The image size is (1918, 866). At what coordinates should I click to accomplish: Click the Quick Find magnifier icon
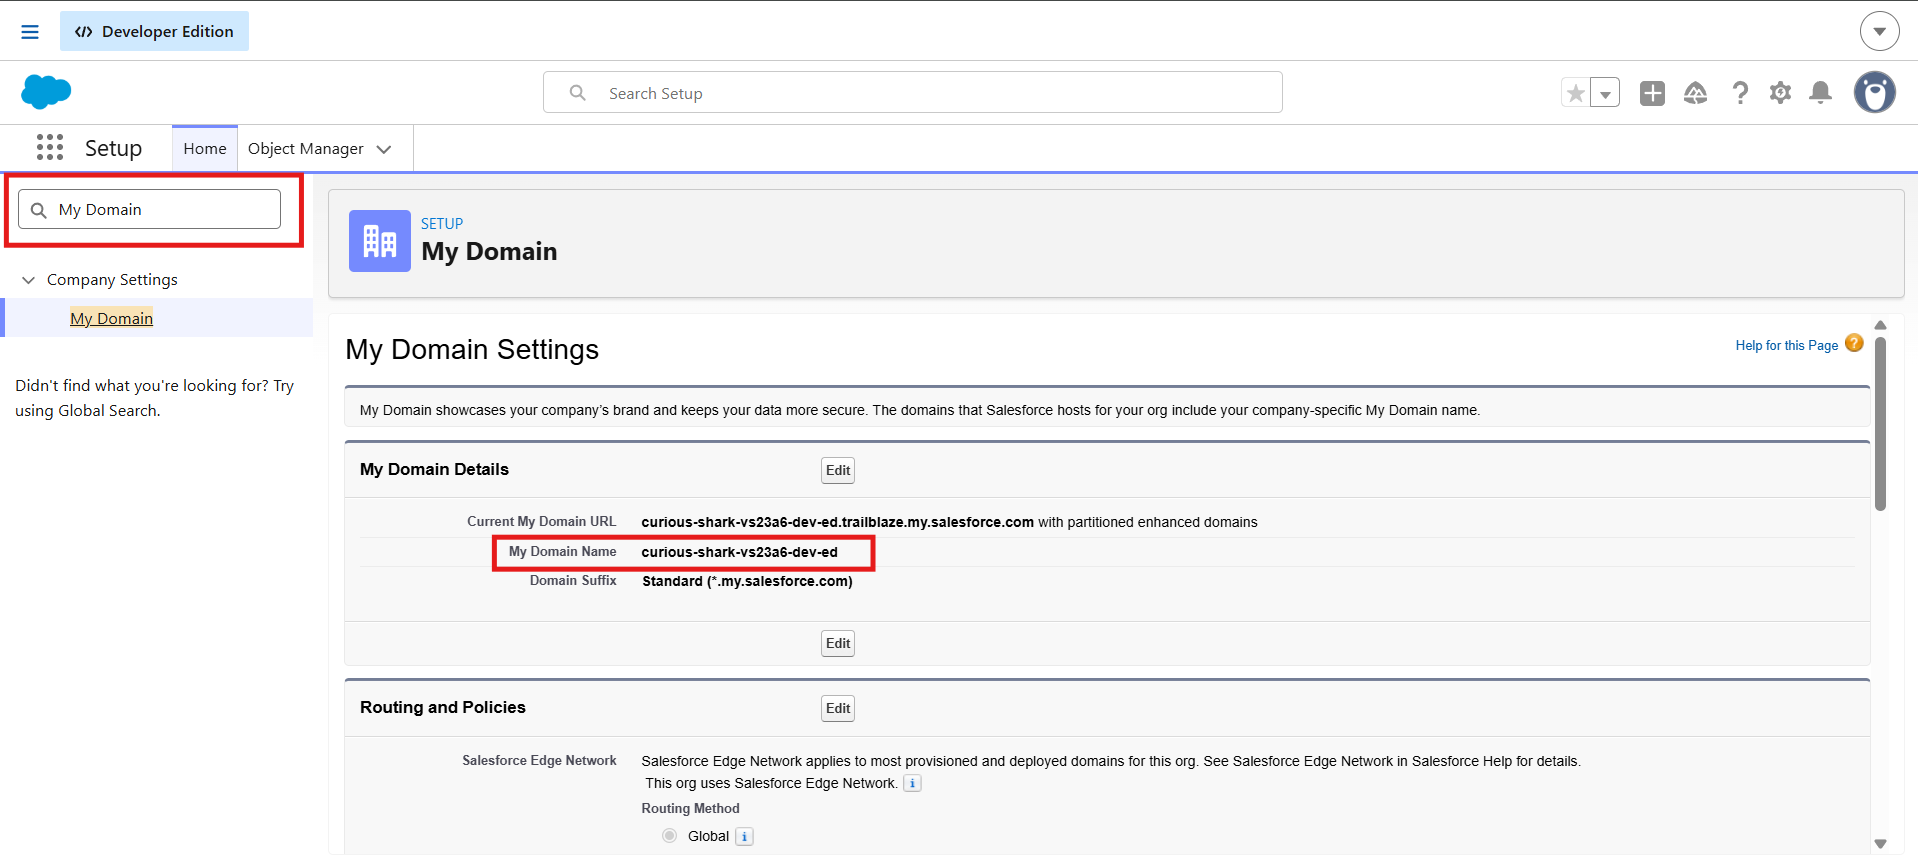[x=39, y=210]
